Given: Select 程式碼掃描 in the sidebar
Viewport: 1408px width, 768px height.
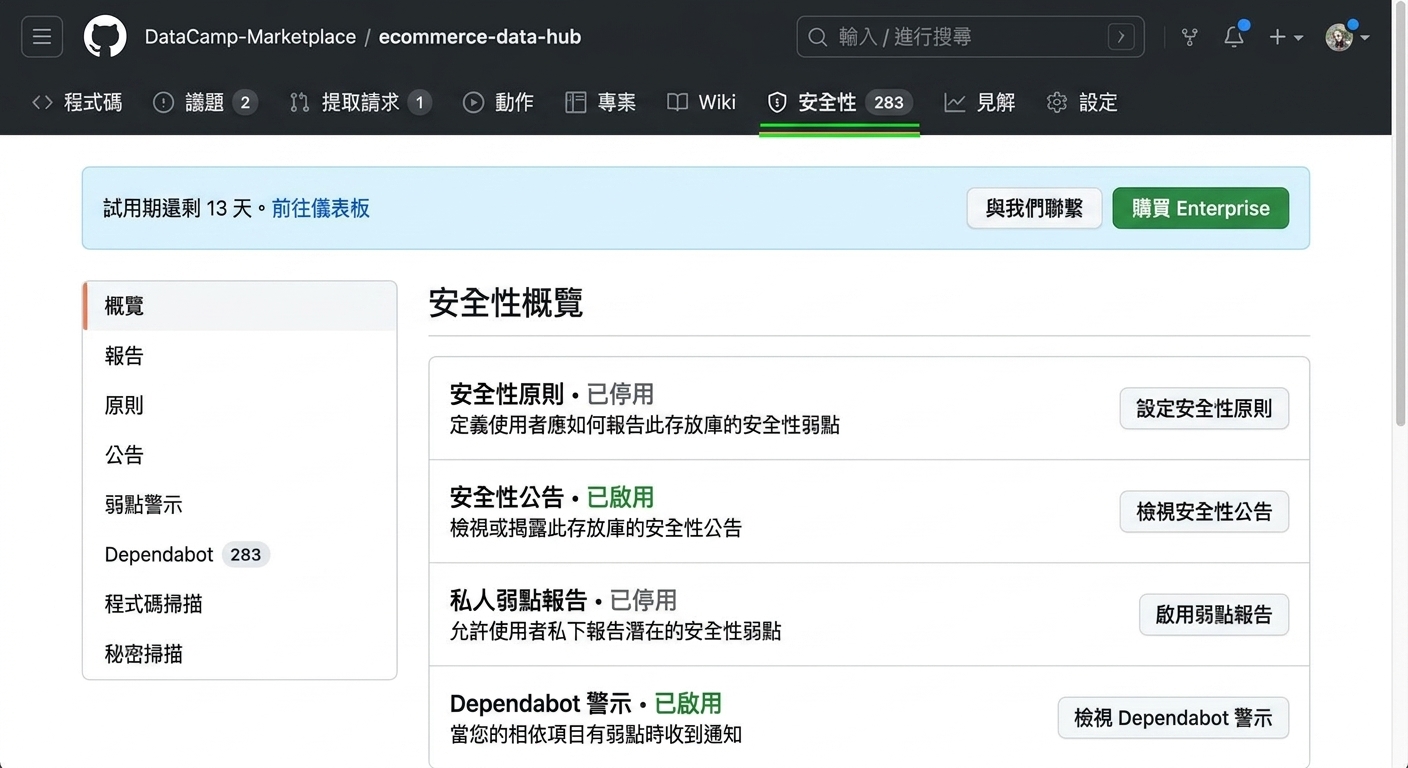Looking at the screenshot, I should 240,604.
